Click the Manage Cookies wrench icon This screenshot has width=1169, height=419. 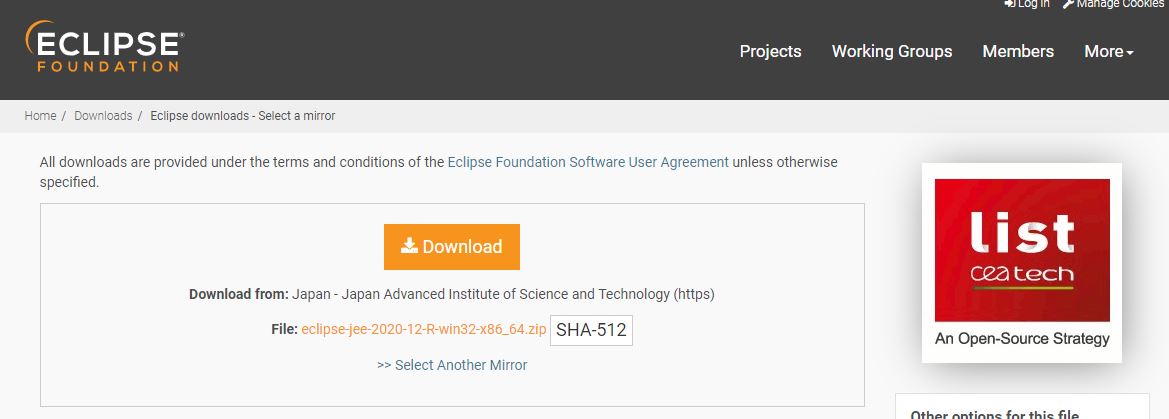(1068, 4)
